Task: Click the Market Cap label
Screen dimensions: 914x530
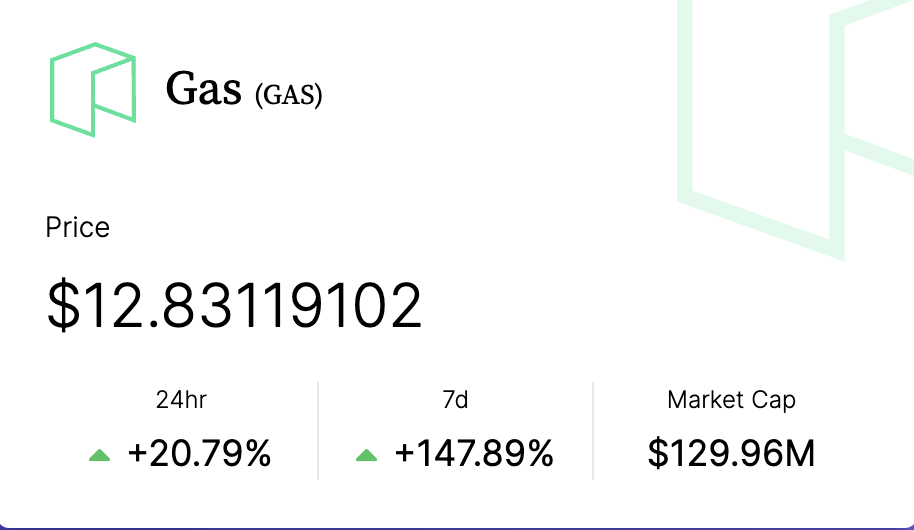Action: pos(732,400)
